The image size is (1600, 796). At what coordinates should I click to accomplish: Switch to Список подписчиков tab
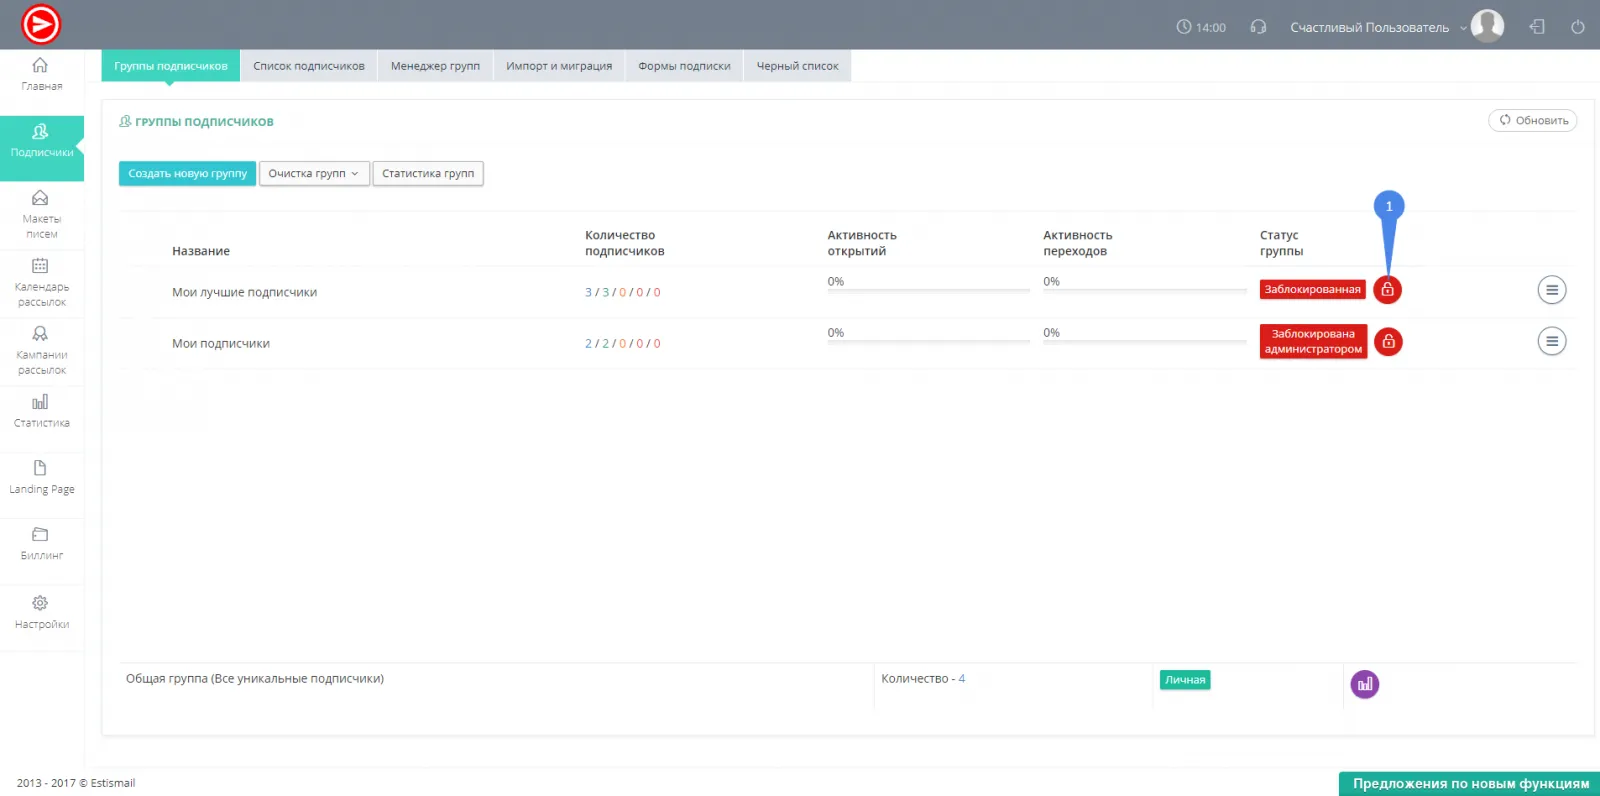click(309, 66)
